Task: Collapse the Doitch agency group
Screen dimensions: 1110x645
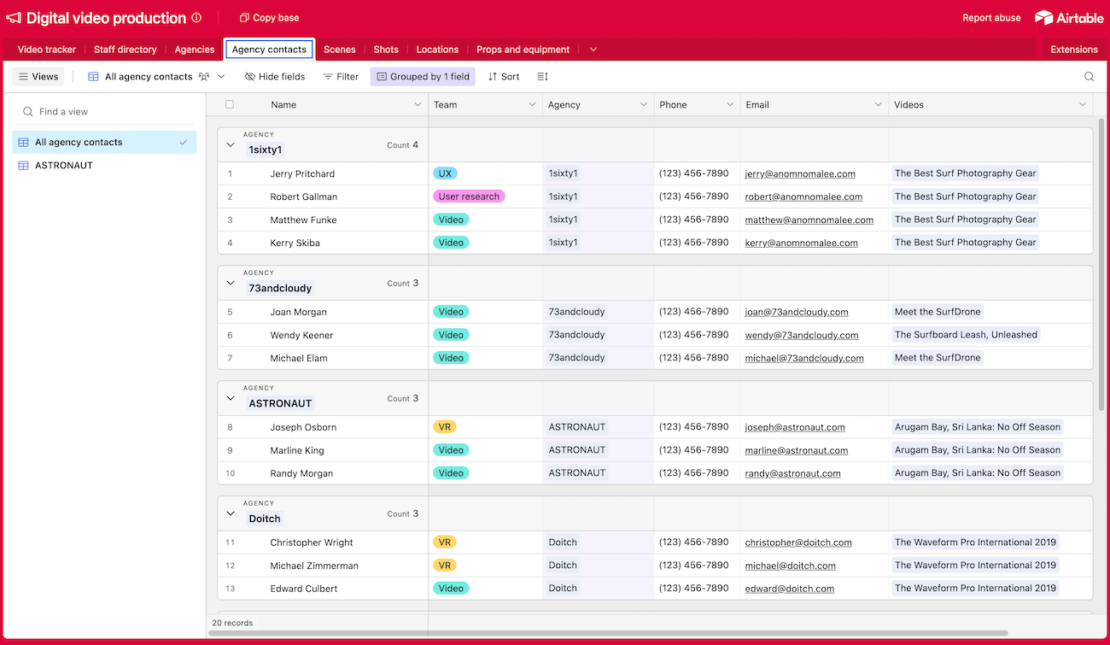Action: click(230, 514)
